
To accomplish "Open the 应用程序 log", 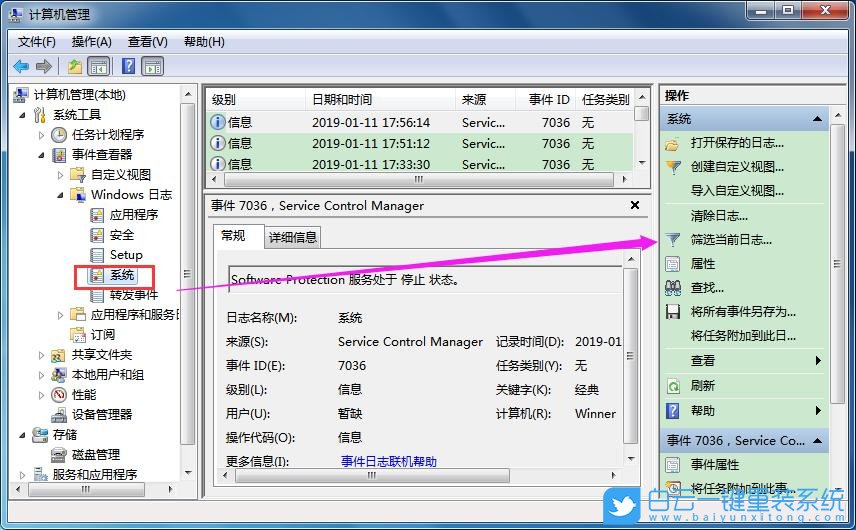I will [134, 215].
